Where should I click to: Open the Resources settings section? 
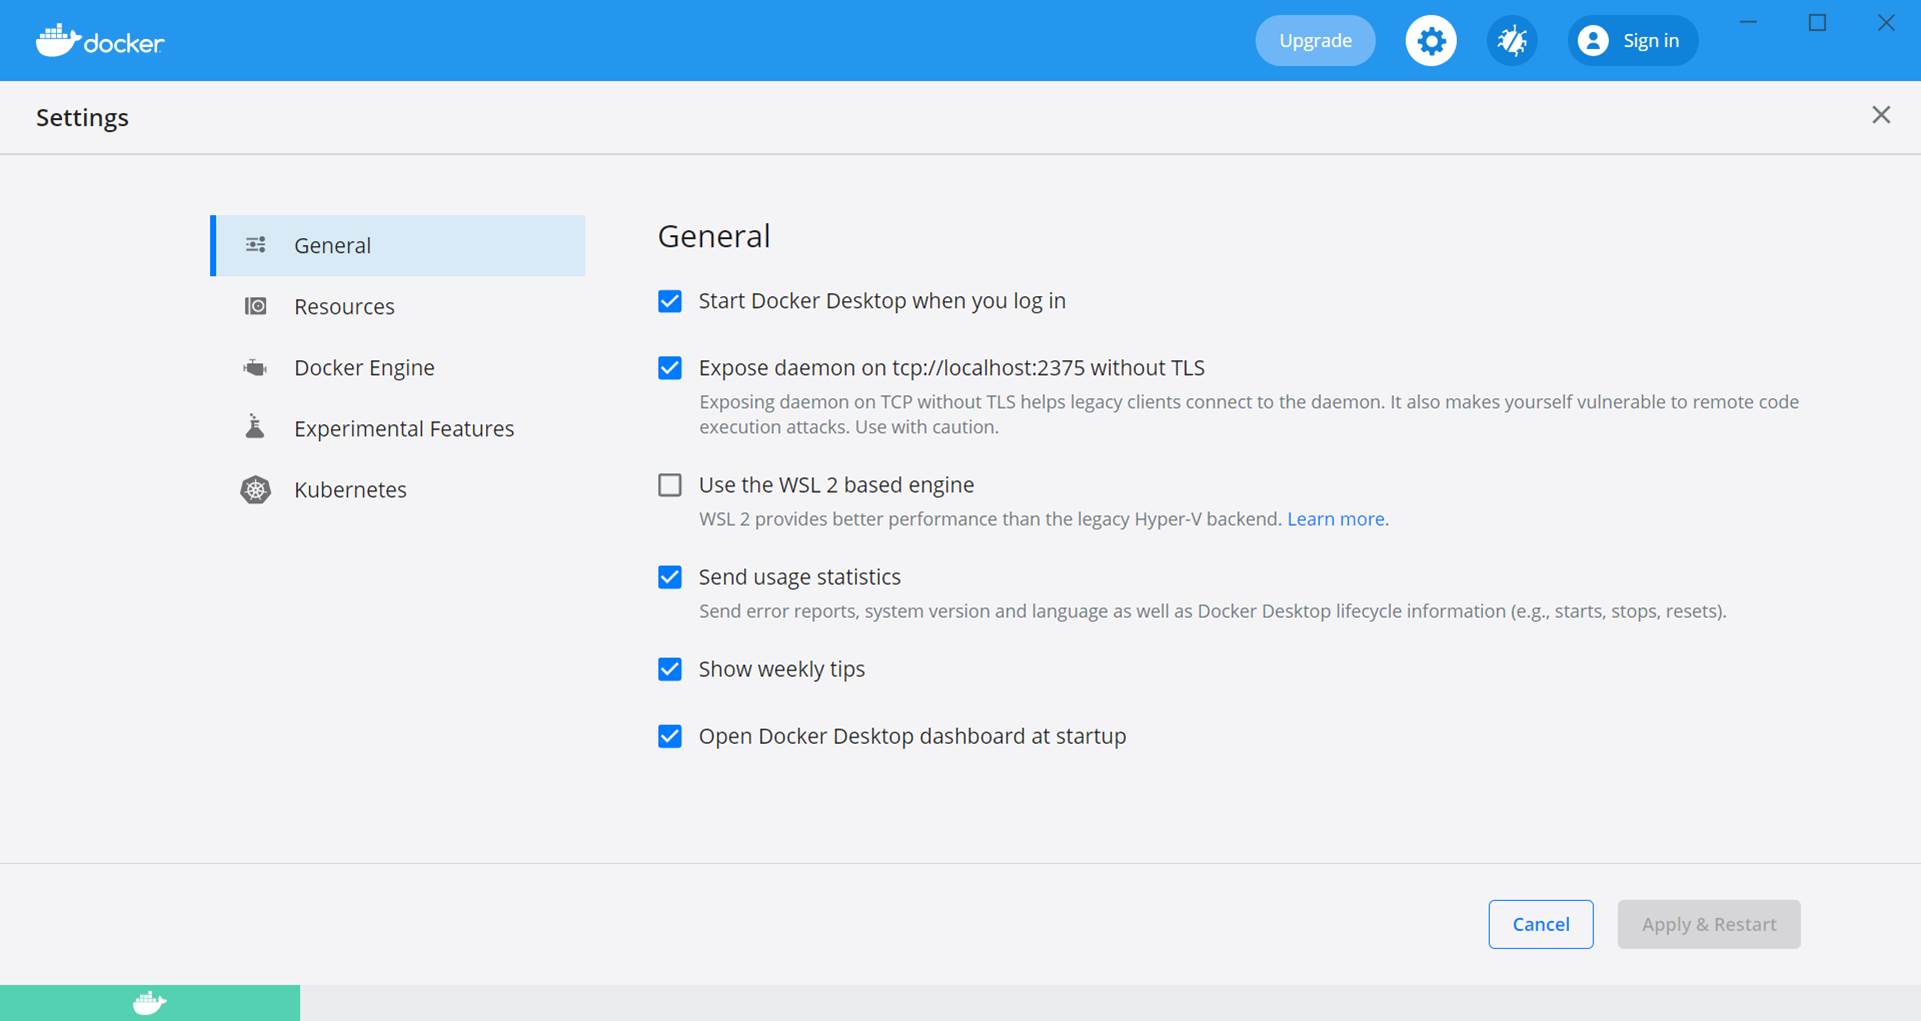coord(344,307)
